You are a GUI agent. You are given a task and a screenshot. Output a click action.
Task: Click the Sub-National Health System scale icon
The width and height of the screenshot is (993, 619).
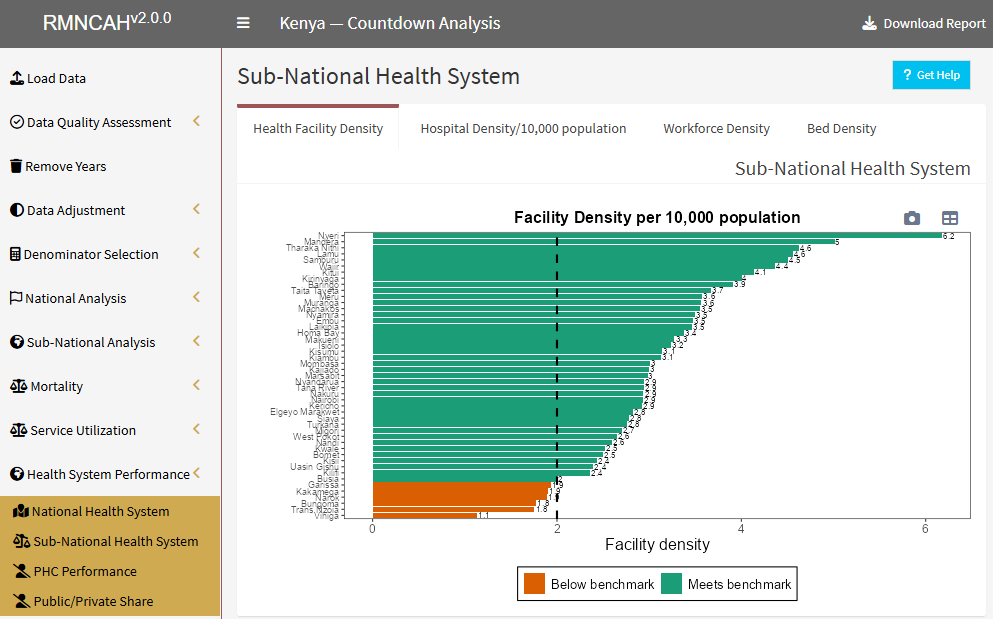[22, 541]
